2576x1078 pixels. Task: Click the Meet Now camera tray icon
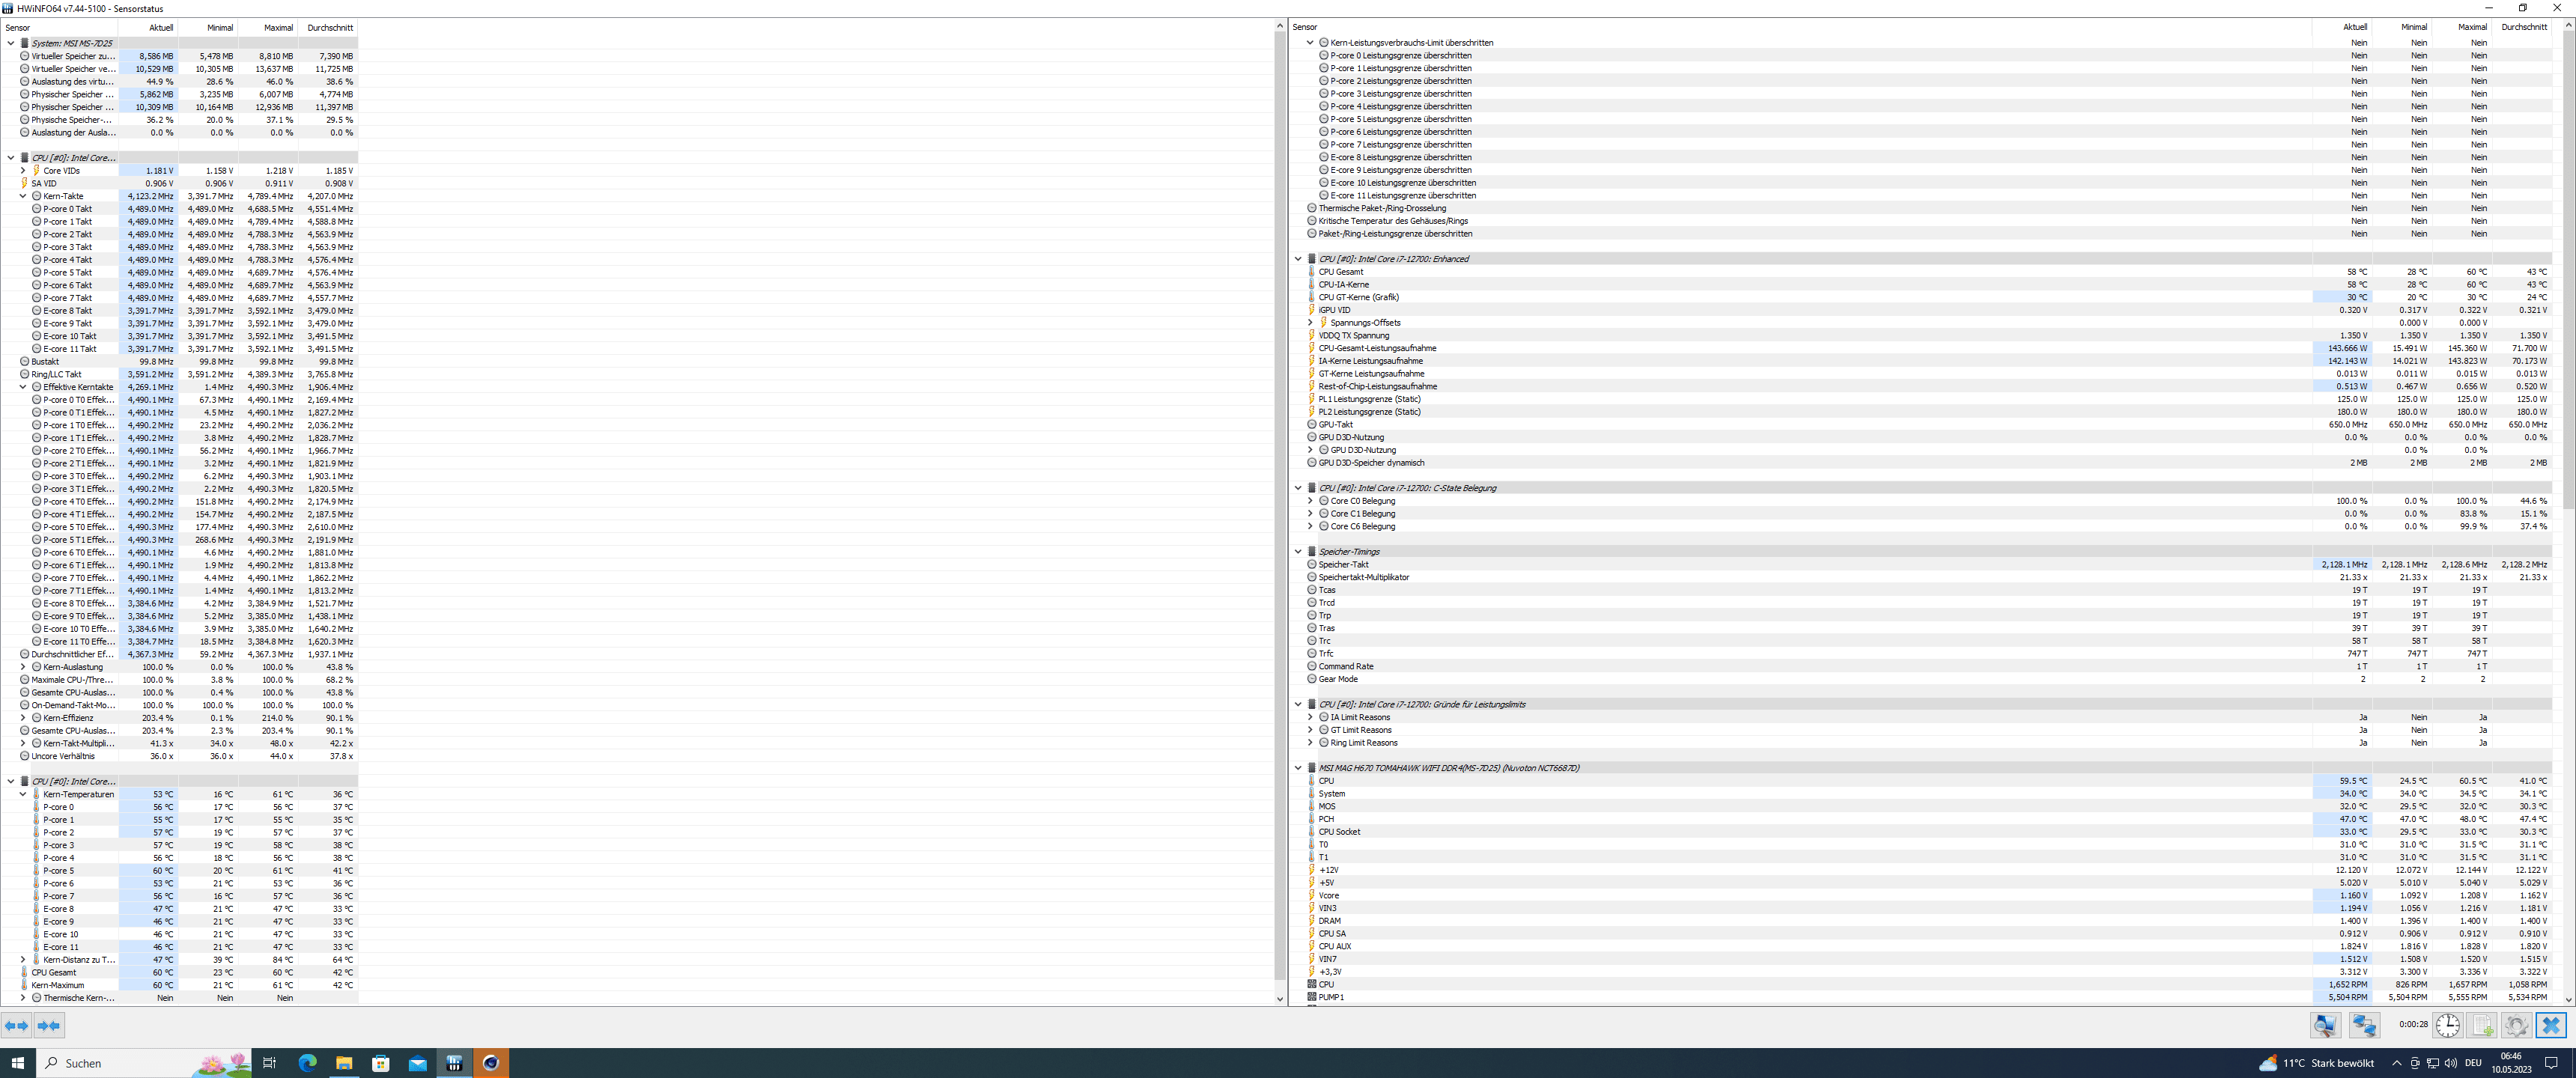click(2415, 1063)
